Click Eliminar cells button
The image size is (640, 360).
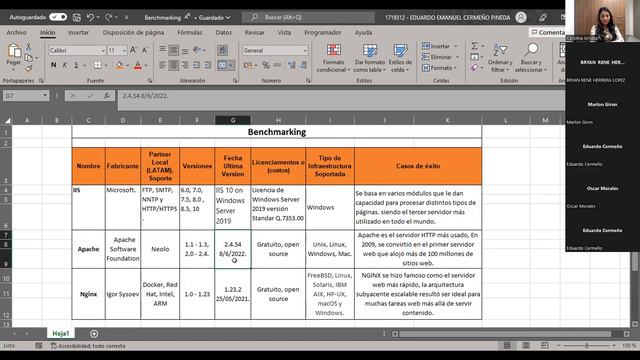441,57
